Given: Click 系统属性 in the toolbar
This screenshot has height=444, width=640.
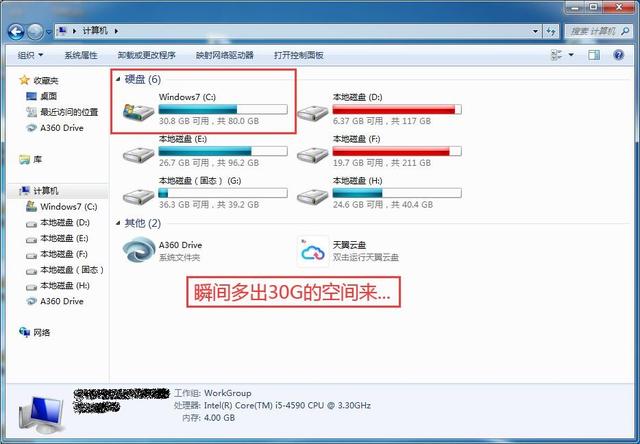Looking at the screenshot, I should coord(81,55).
